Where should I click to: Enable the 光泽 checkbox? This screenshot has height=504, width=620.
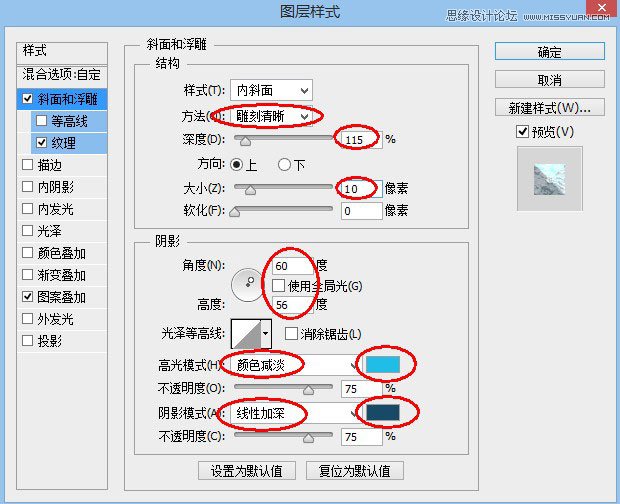pyautogui.click(x=27, y=230)
